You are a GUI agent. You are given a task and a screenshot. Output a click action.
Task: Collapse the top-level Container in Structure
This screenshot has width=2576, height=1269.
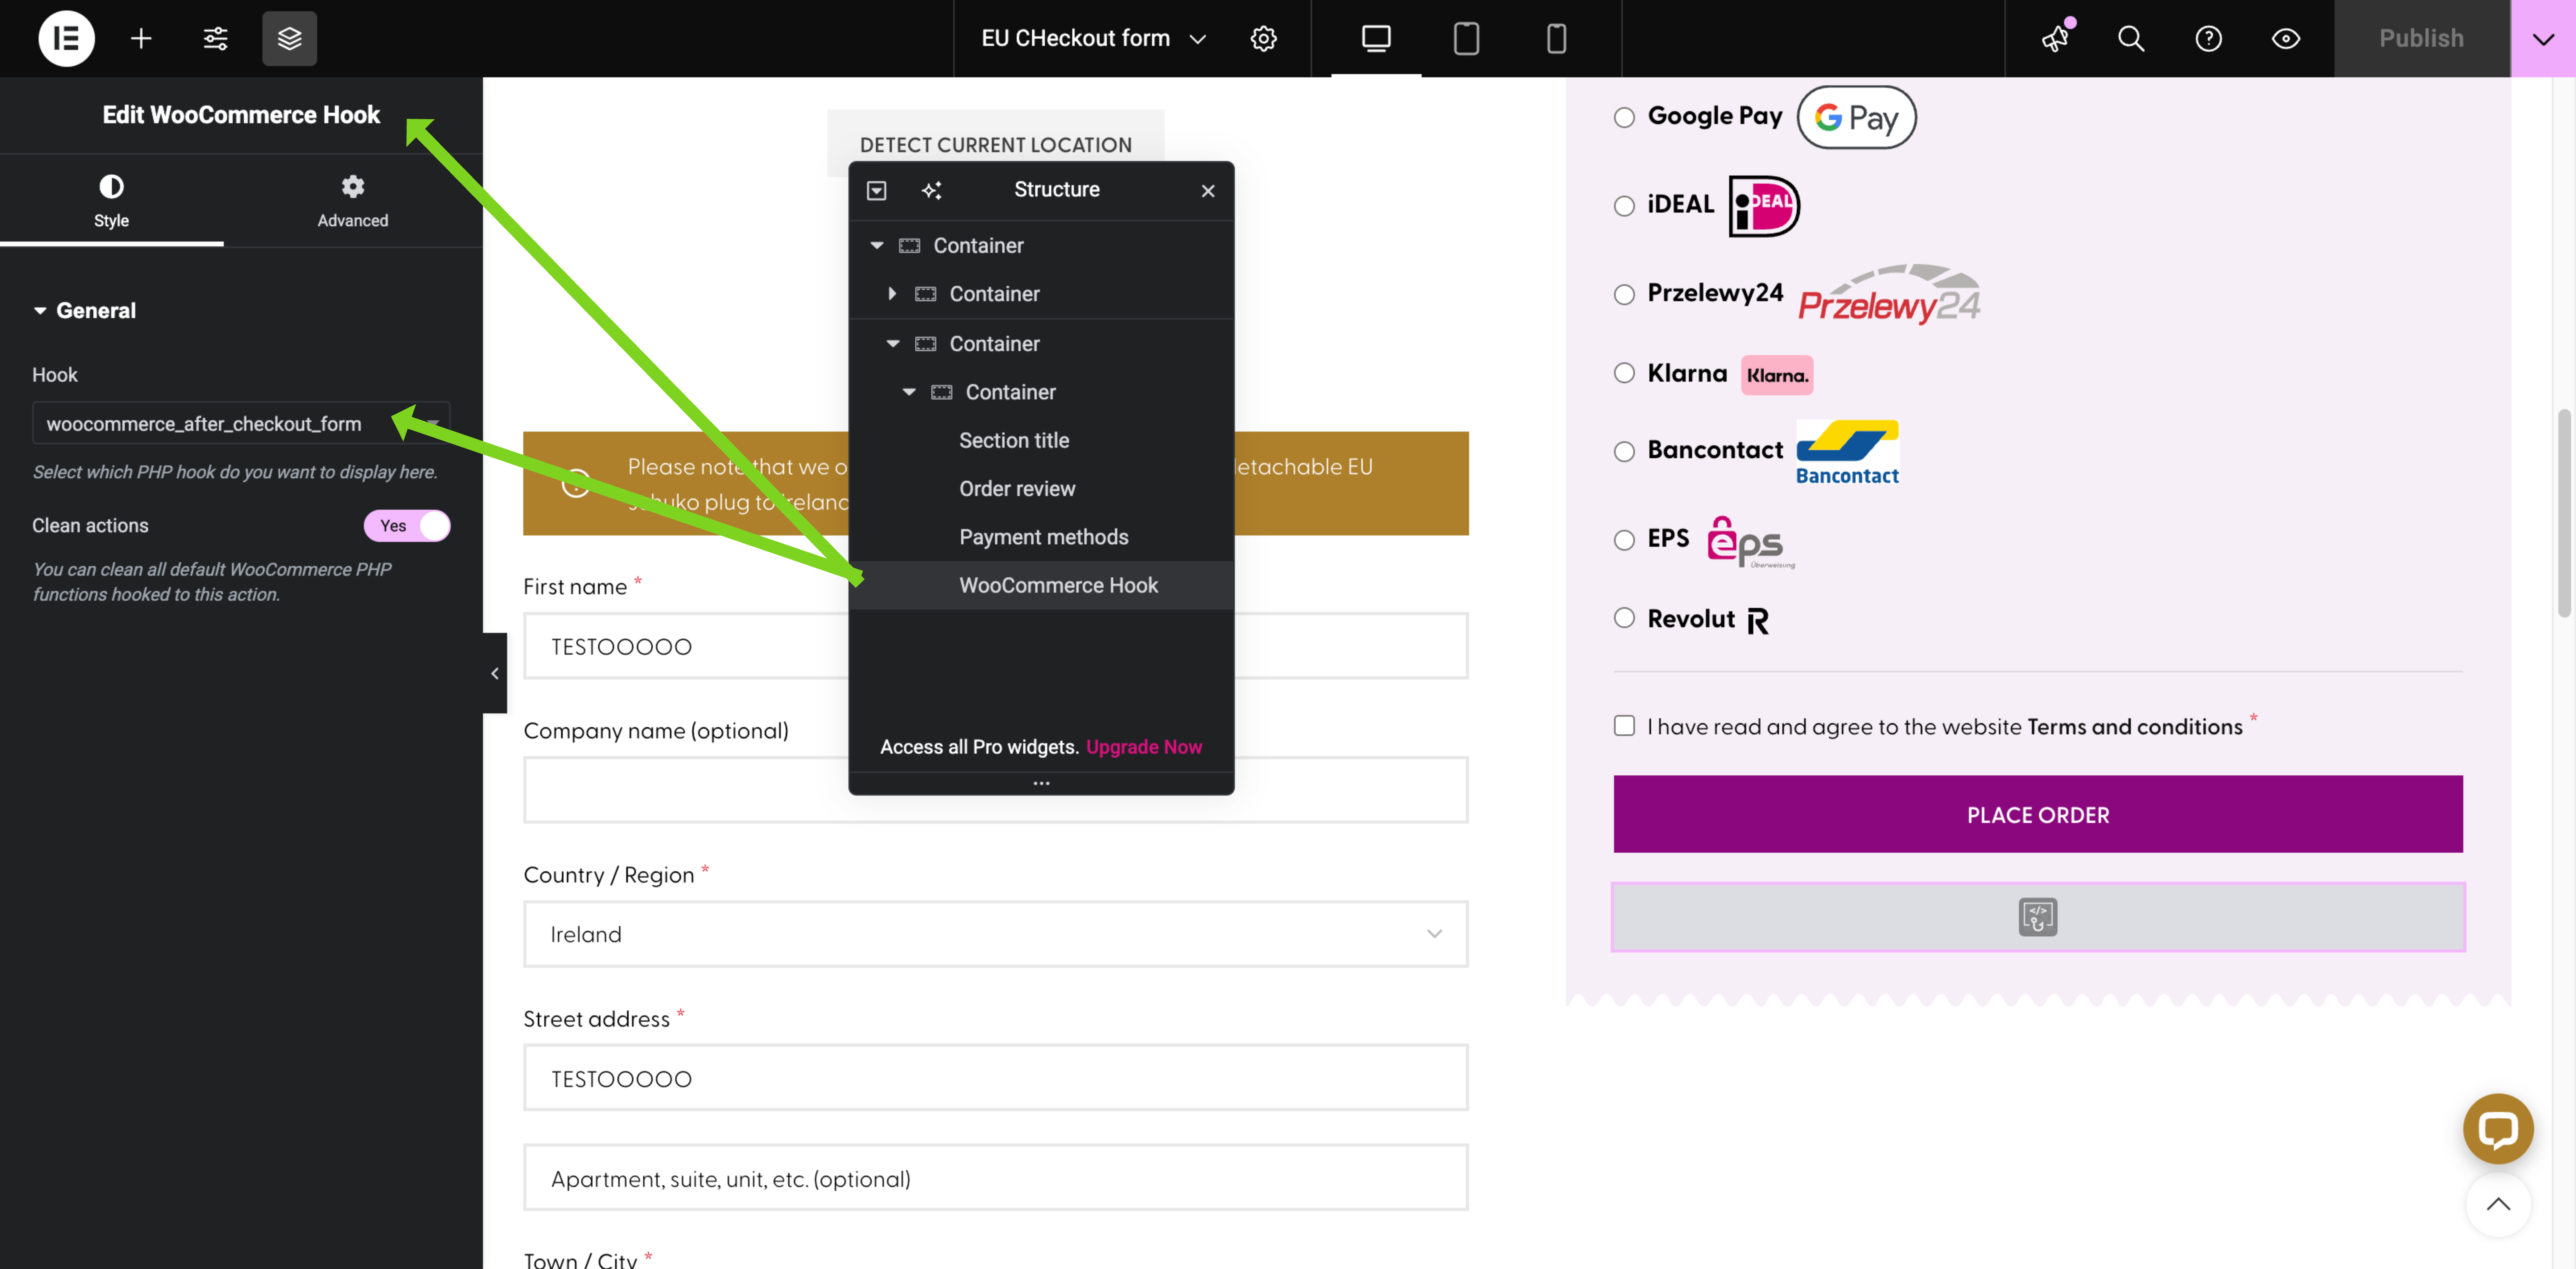click(877, 245)
